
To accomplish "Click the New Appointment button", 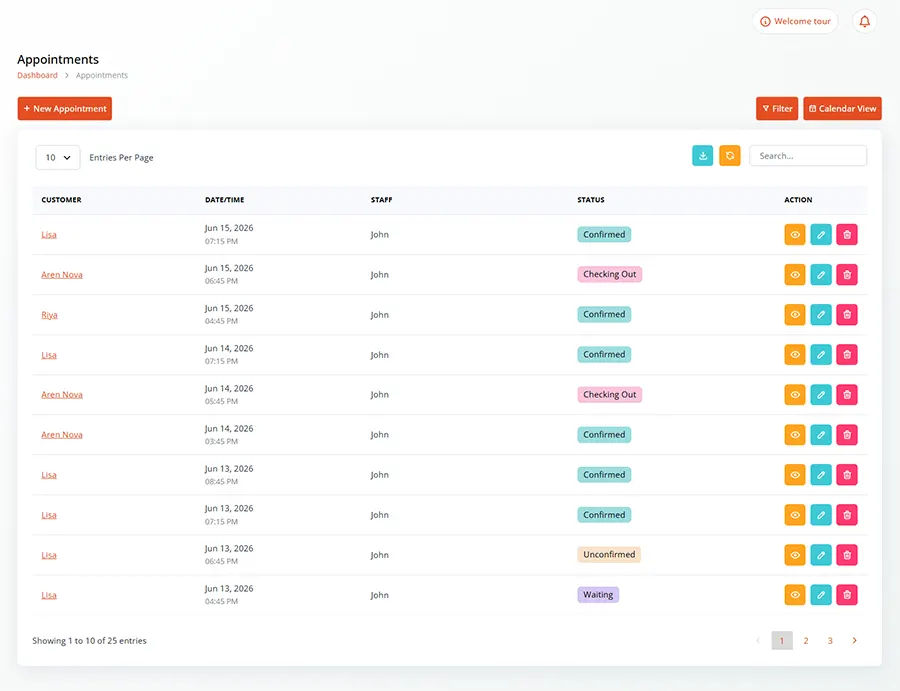I will click(x=65, y=108).
